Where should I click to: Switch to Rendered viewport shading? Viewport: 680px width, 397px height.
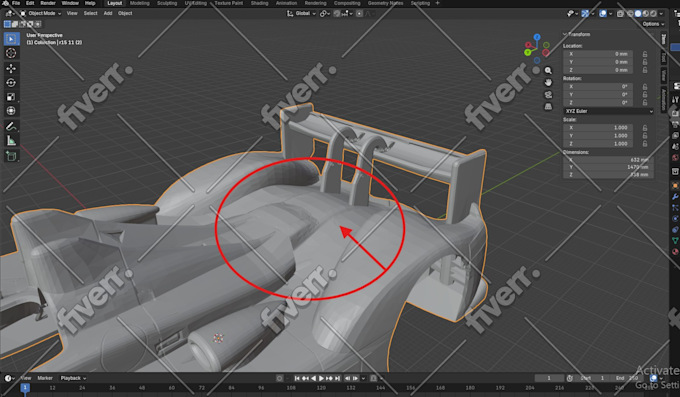pyautogui.click(x=654, y=13)
